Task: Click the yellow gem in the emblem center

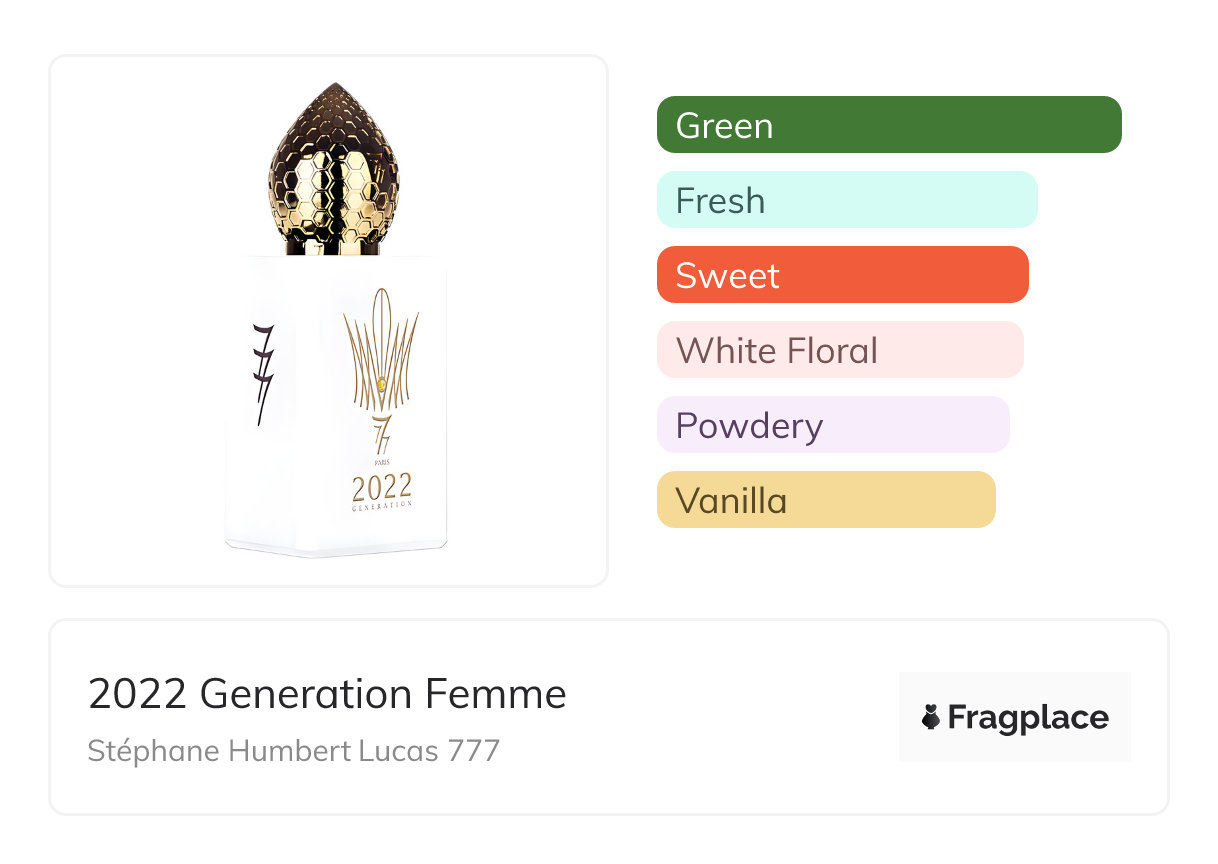Action: (x=380, y=381)
